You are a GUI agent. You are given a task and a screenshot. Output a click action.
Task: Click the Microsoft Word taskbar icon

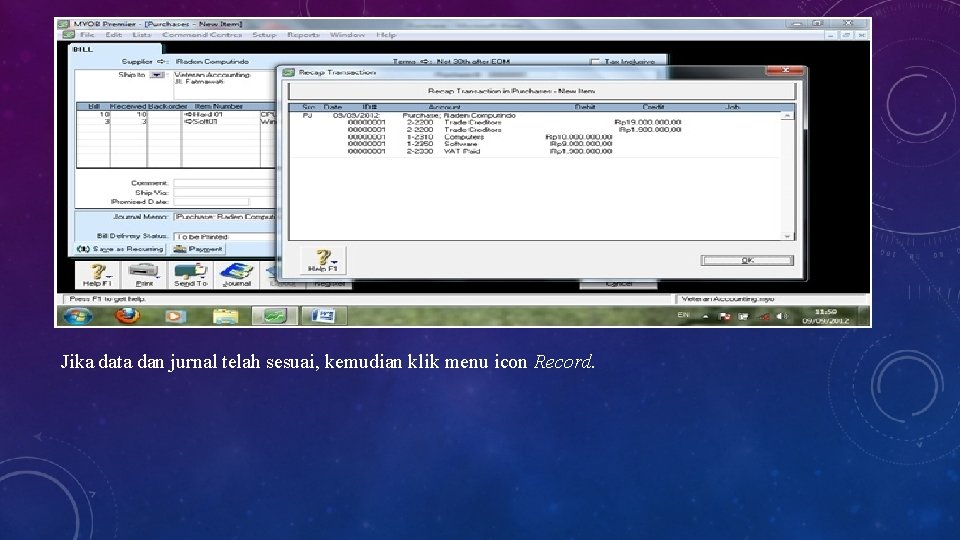(324, 316)
